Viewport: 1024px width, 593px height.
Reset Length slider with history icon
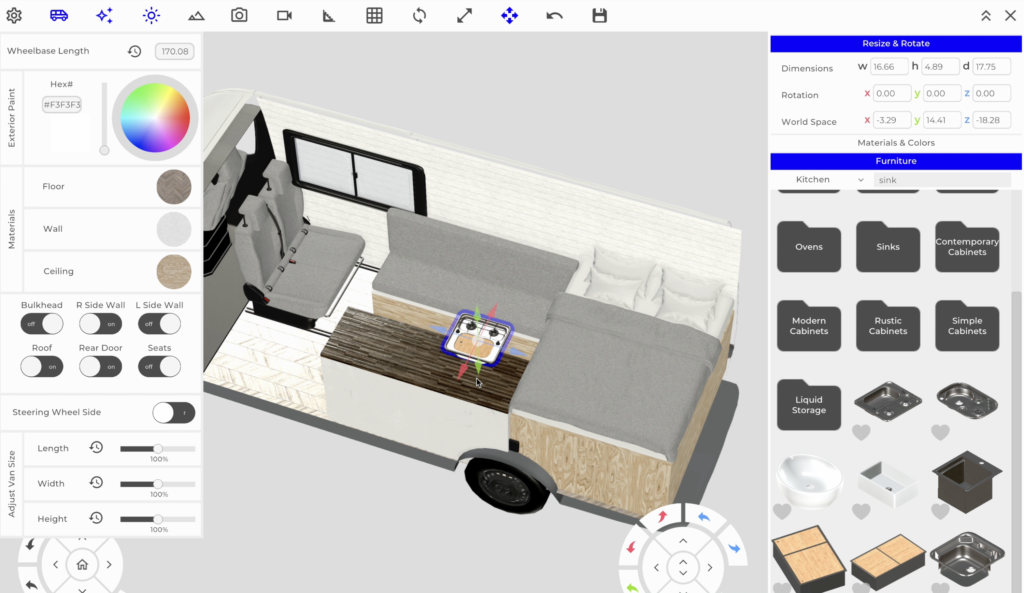click(x=96, y=447)
